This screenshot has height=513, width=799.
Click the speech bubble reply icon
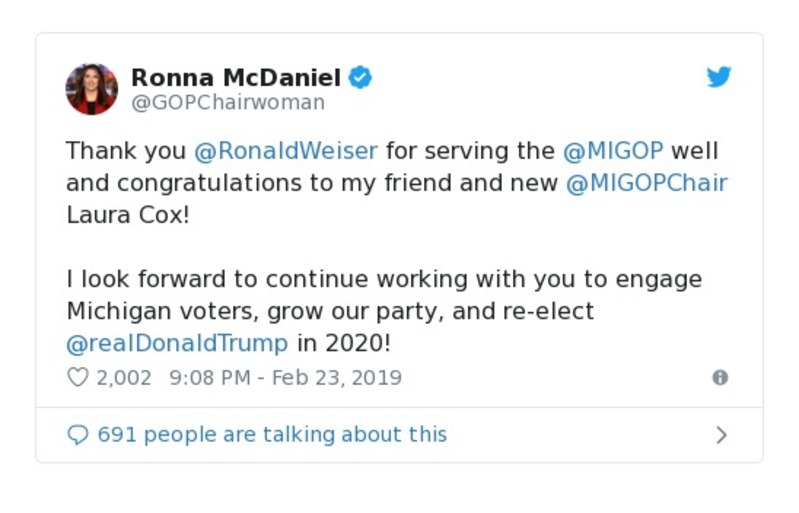[77, 435]
